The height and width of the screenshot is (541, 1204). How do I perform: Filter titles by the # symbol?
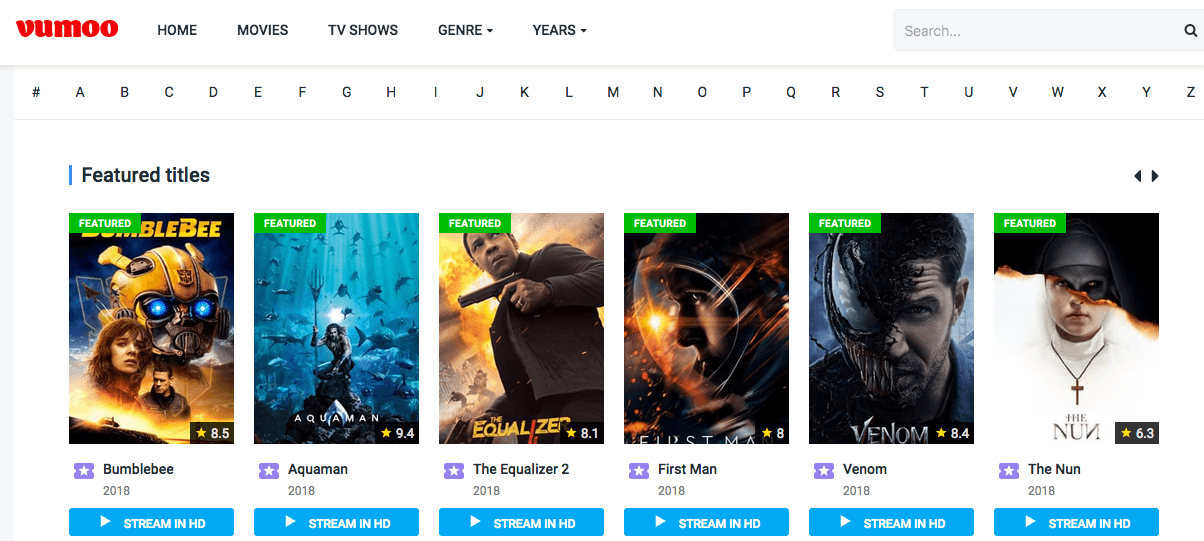tap(36, 92)
